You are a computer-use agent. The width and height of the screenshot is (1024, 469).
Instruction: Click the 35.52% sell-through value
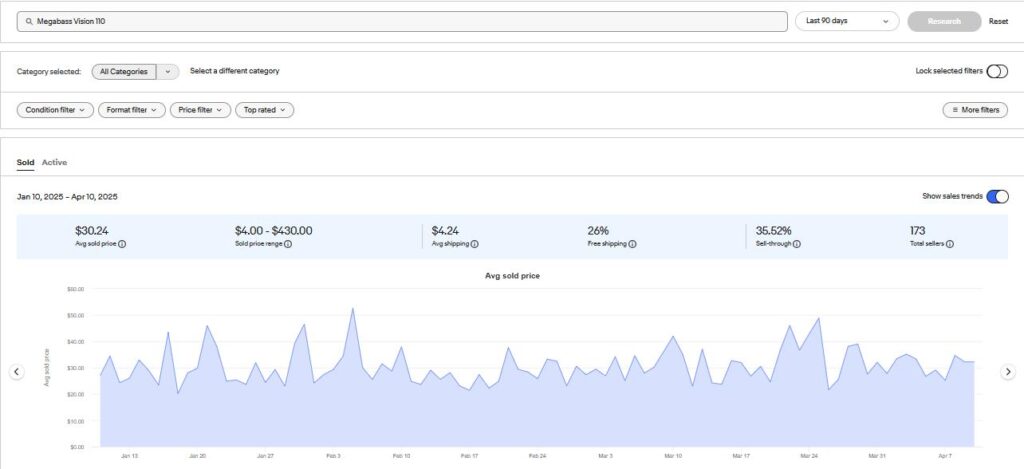point(774,231)
